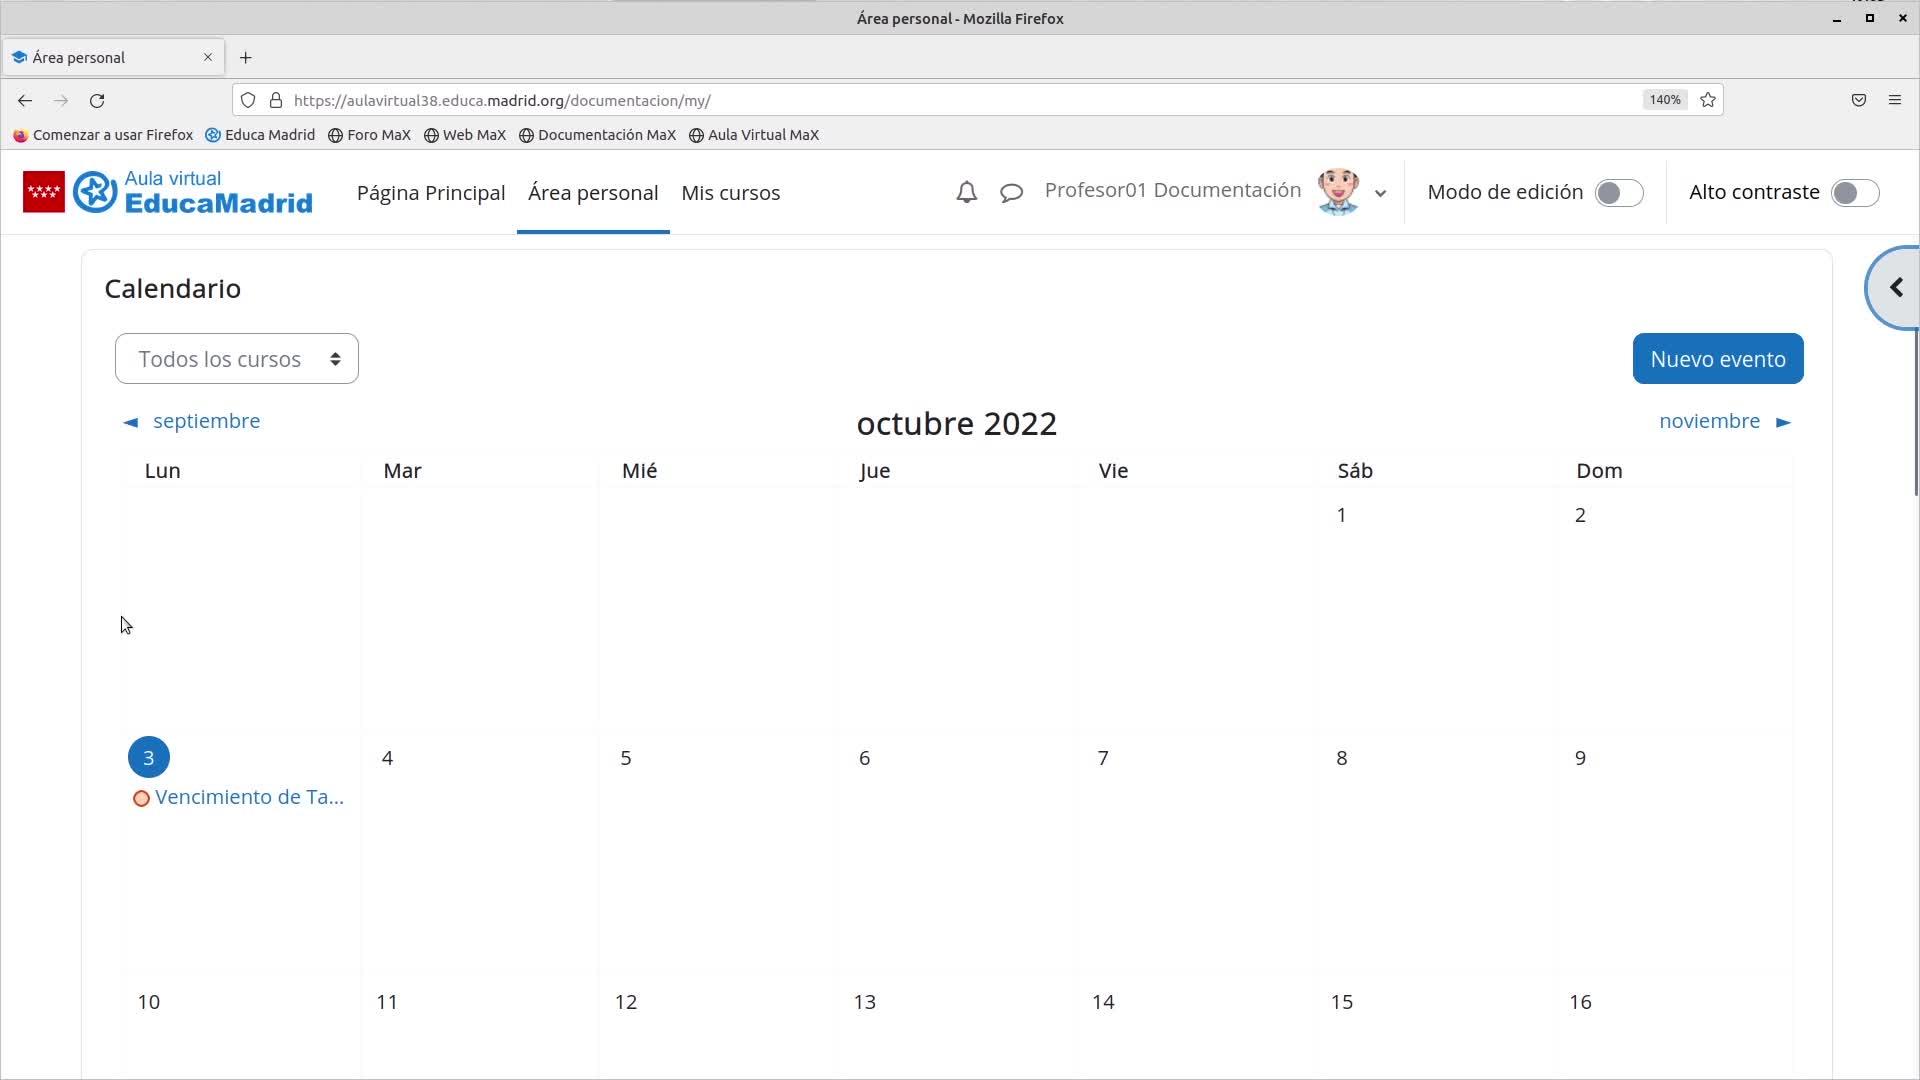Open a new browser tab

(246, 57)
